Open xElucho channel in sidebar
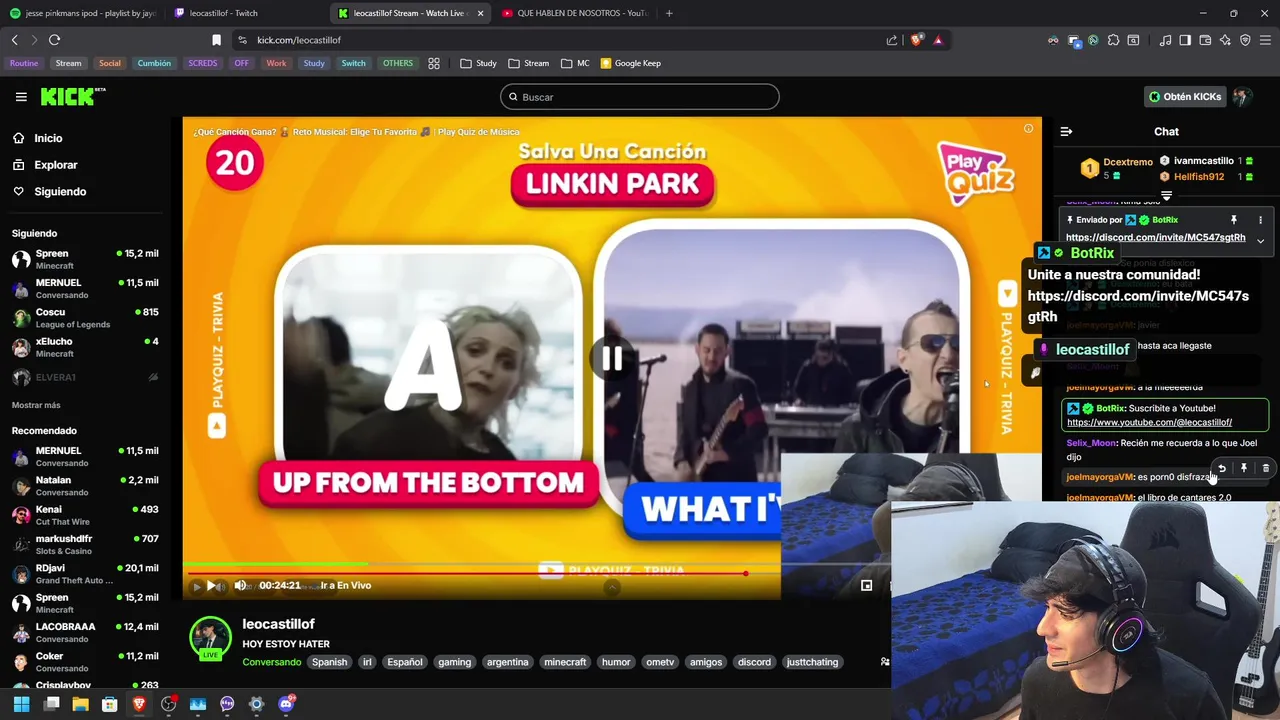 point(85,347)
